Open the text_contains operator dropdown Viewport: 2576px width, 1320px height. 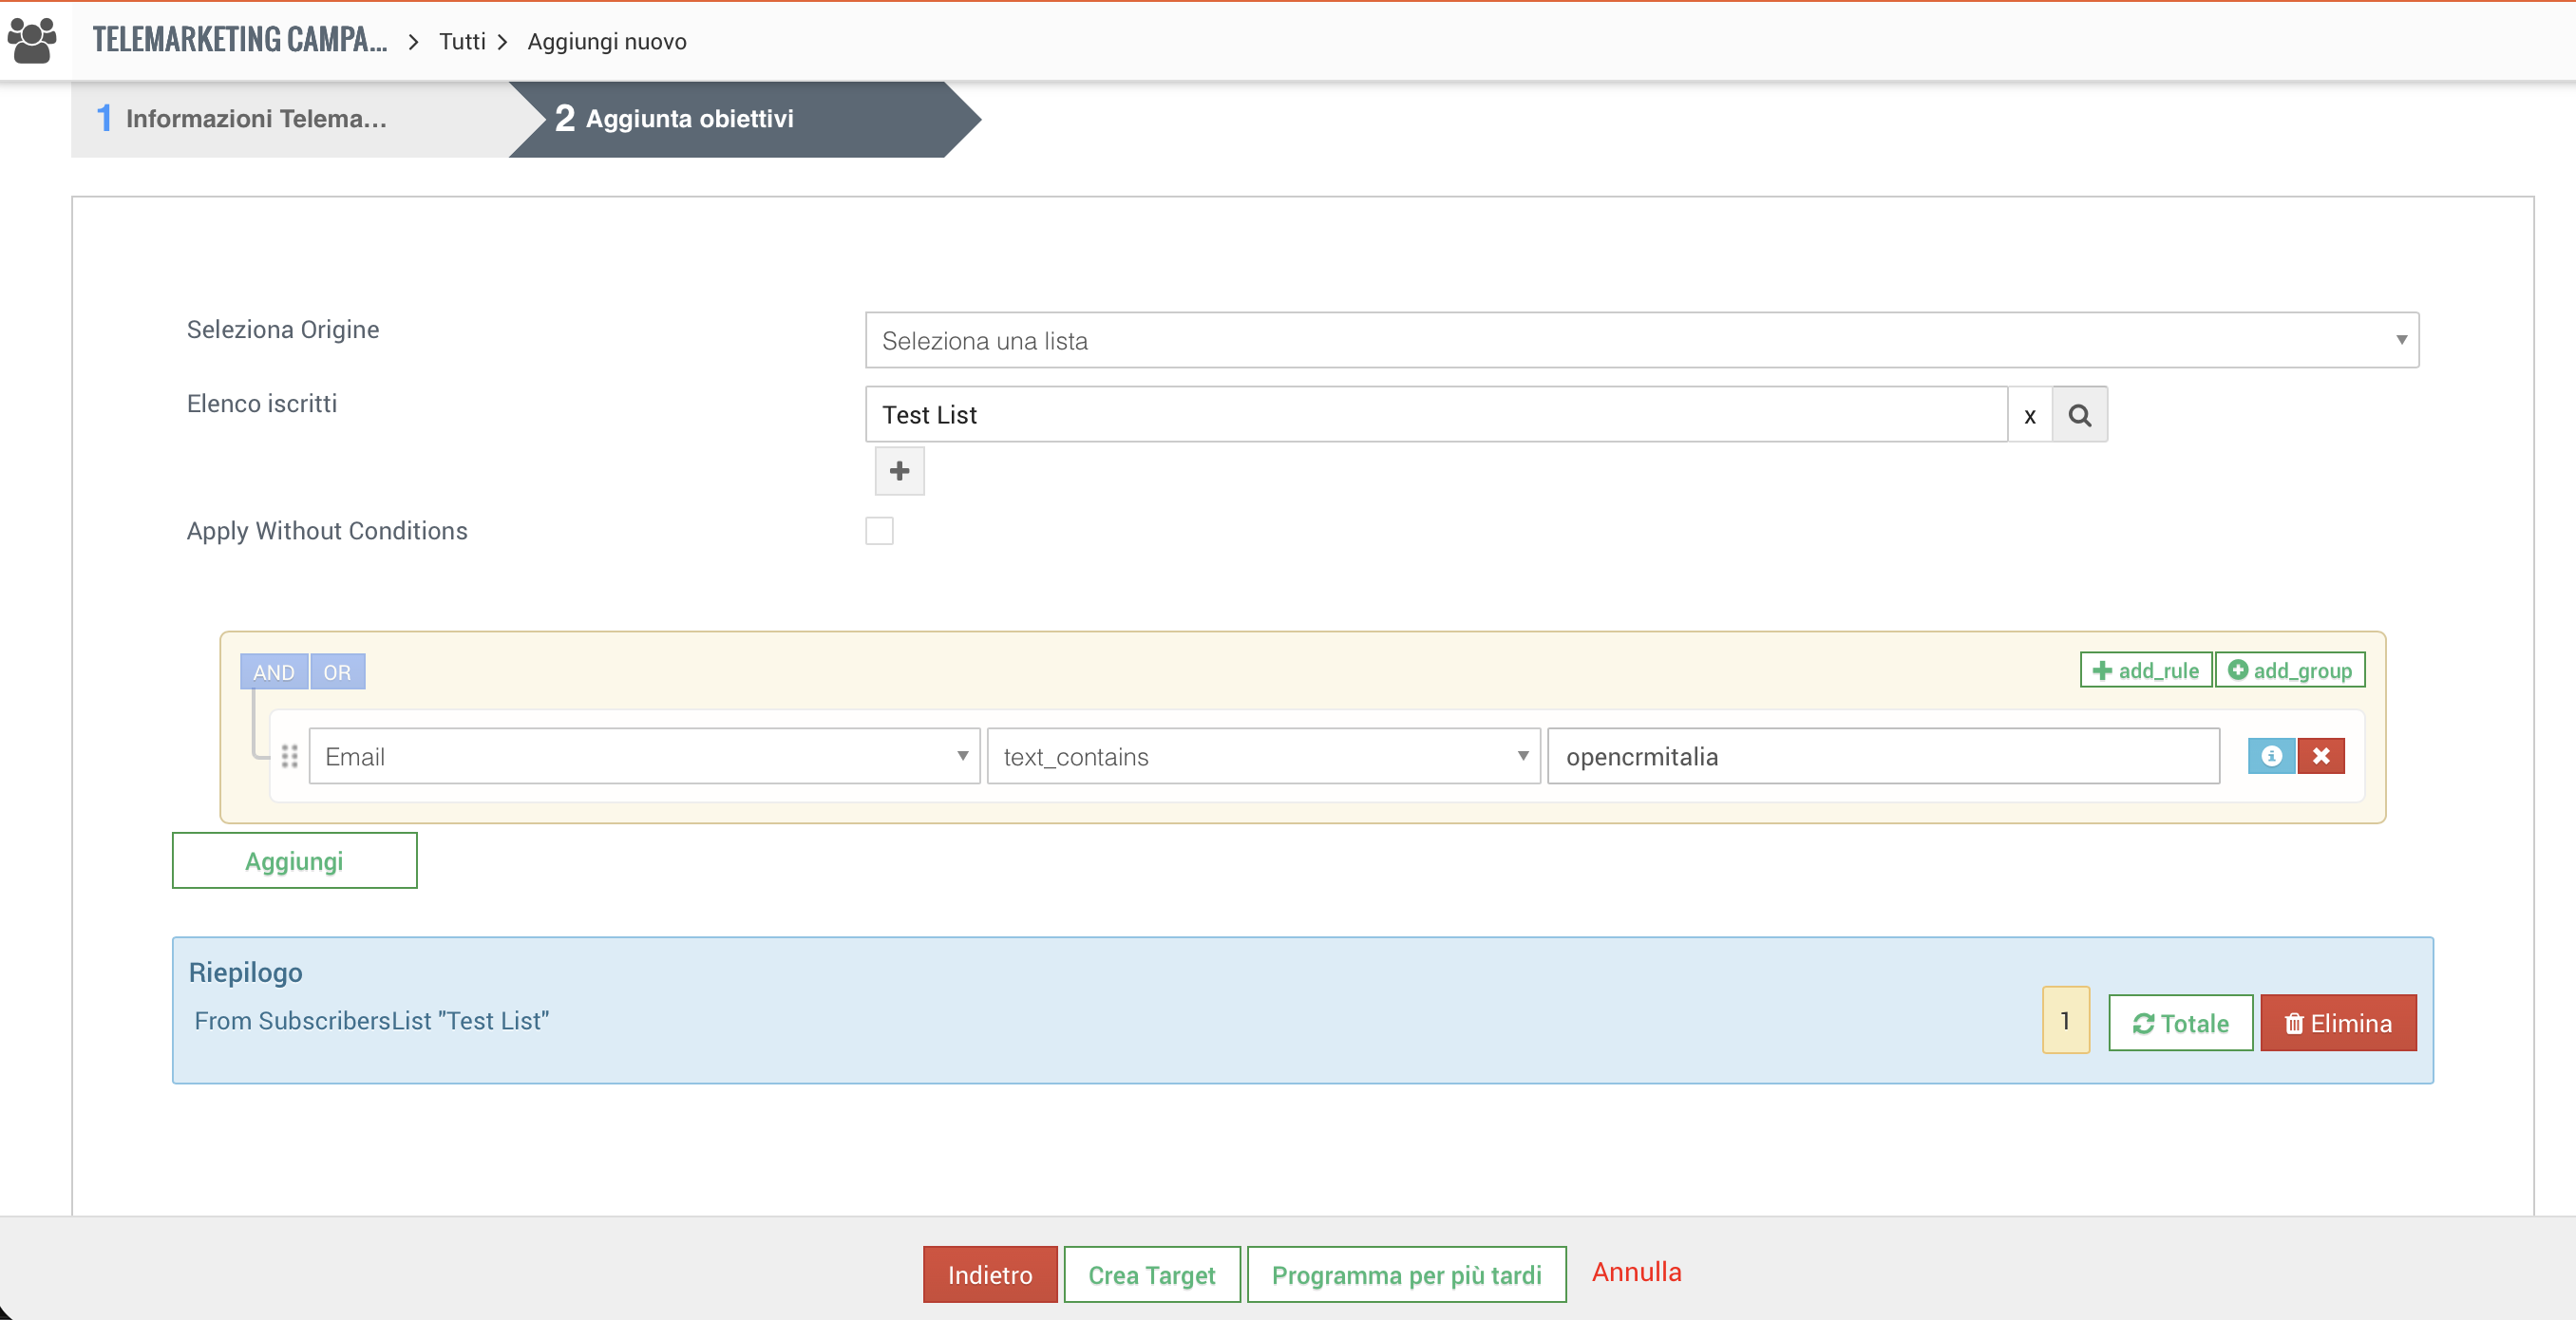(x=1263, y=756)
